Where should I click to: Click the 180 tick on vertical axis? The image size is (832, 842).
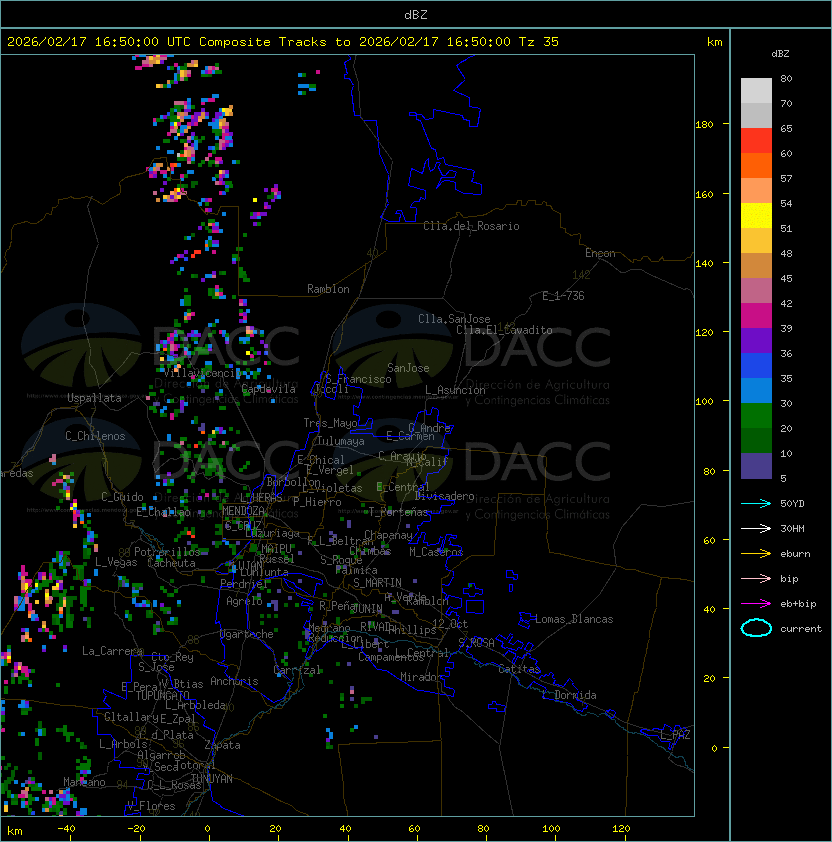pyautogui.click(x=704, y=125)
